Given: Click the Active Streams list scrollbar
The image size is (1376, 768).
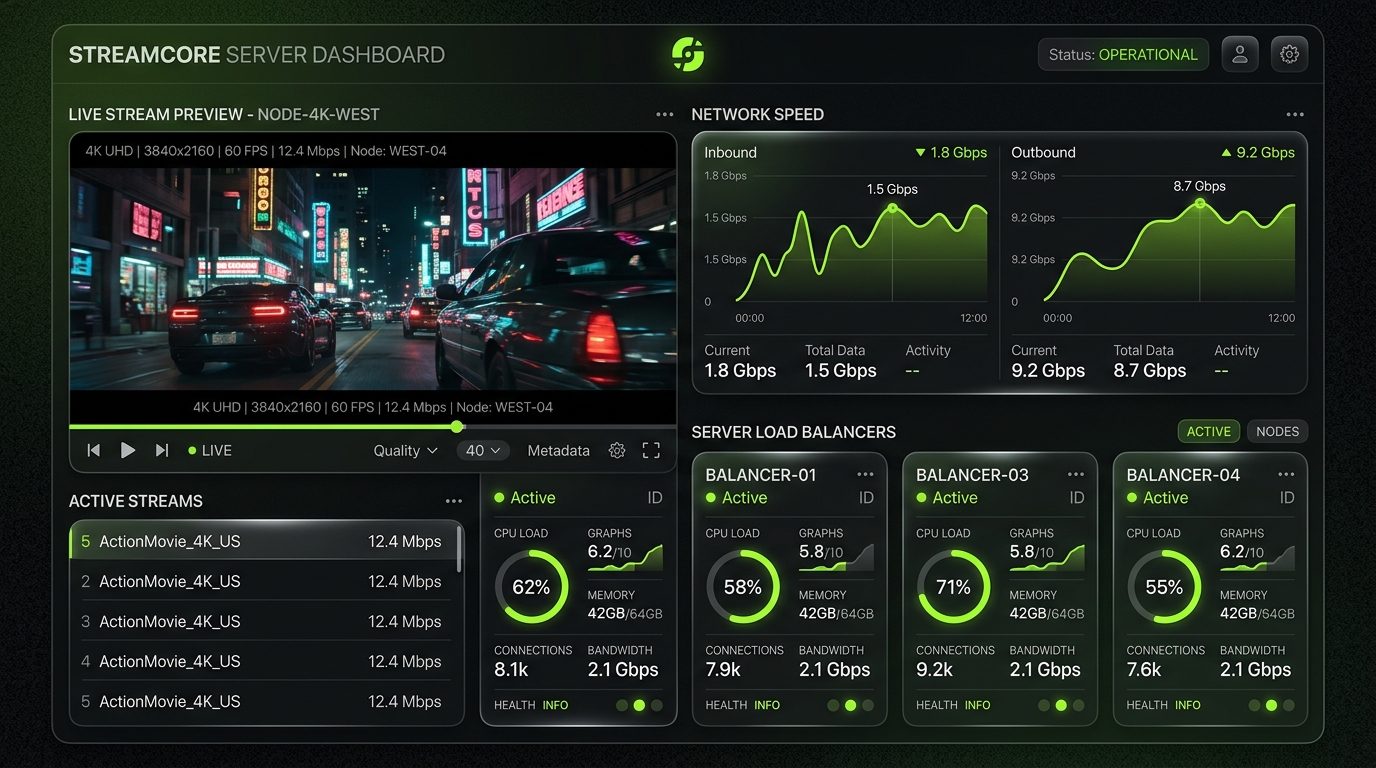Looking at the screenshot, I should tap(459, 549).
